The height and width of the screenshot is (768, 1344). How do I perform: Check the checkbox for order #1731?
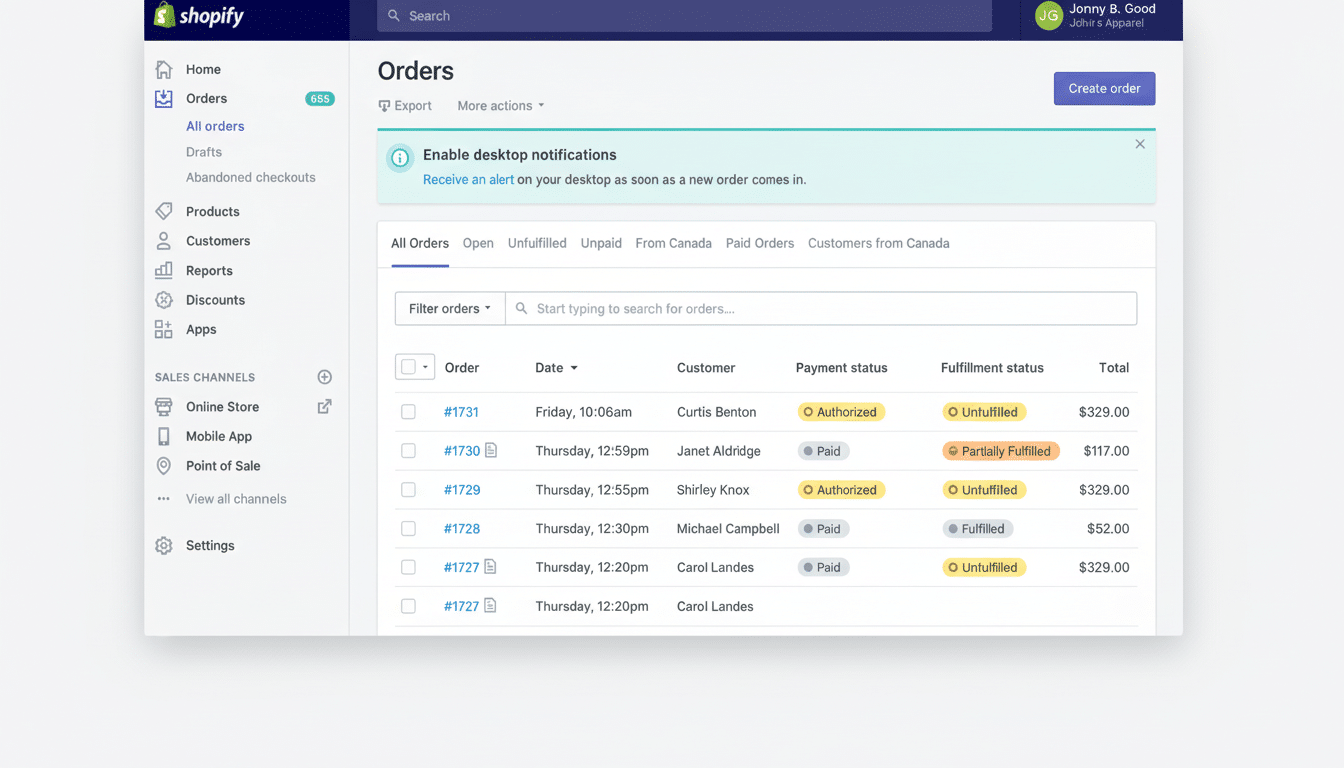point(408,411)
